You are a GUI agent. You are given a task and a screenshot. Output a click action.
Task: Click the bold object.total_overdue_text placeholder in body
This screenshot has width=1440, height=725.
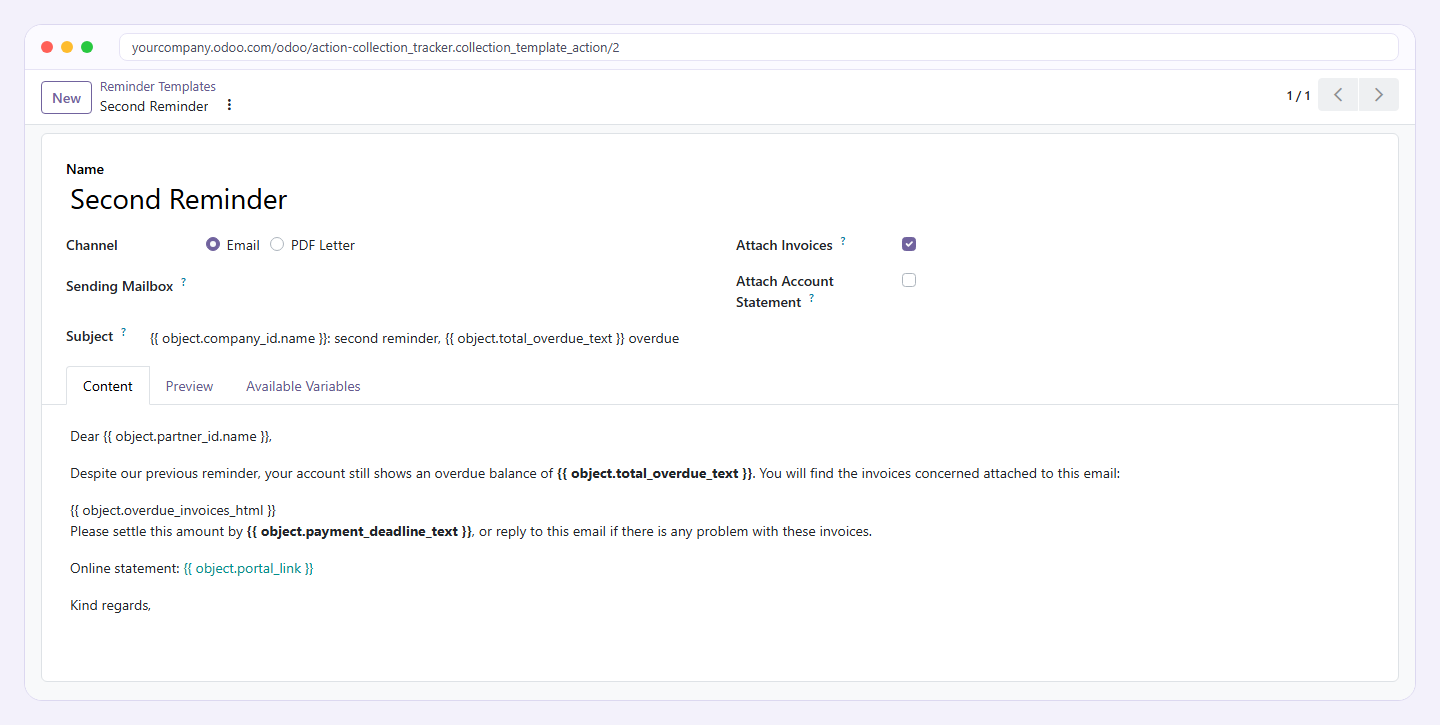(x=655, y=473)
